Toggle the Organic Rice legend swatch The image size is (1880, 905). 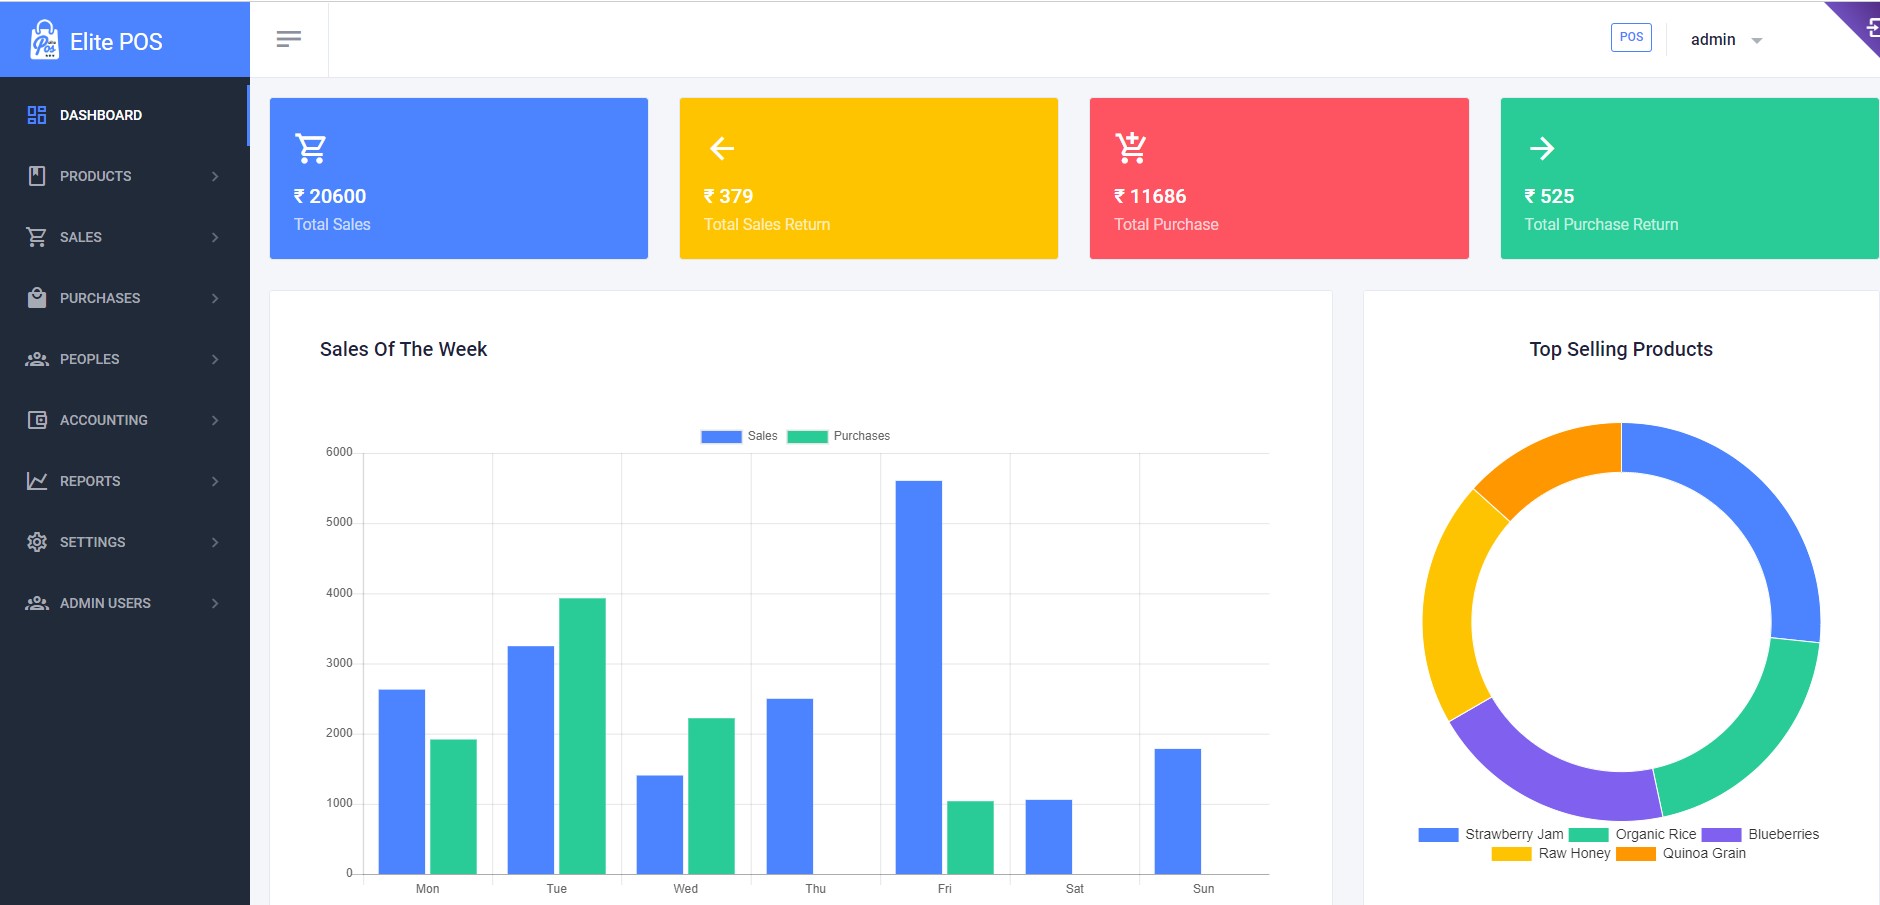[x=1588, y=834]
